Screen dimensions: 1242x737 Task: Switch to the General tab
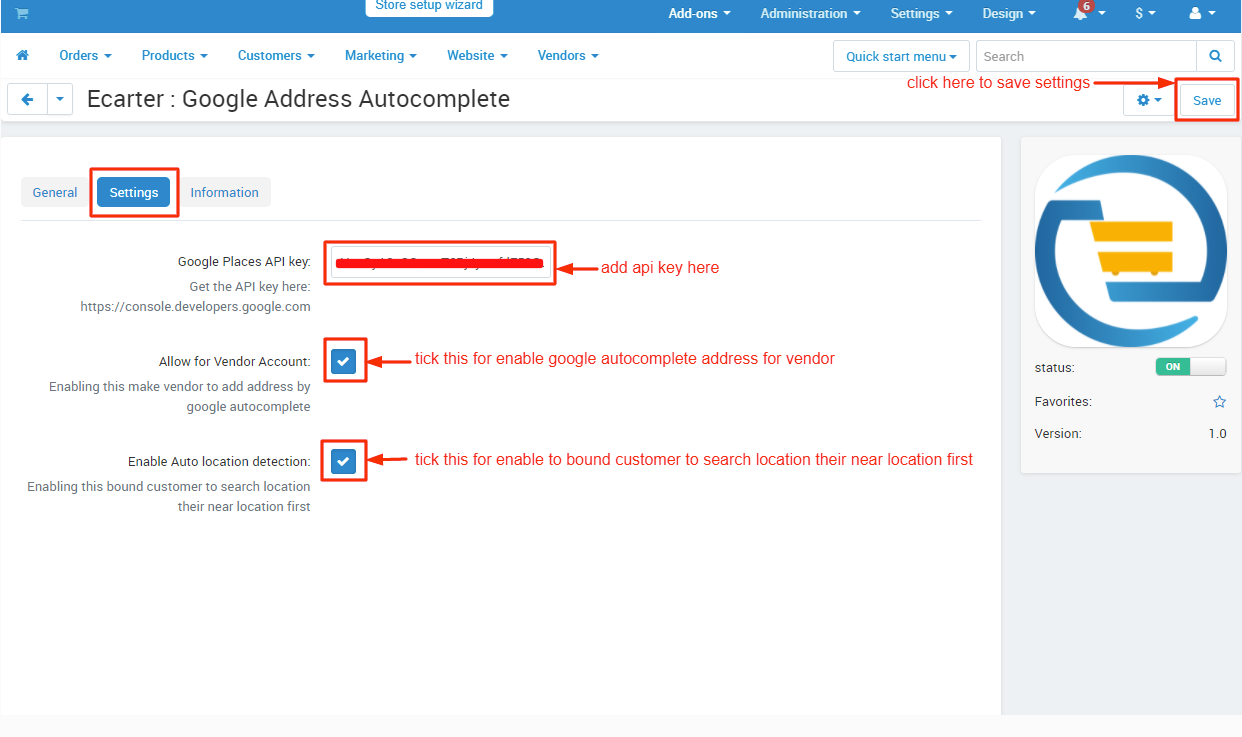point(55,193)
